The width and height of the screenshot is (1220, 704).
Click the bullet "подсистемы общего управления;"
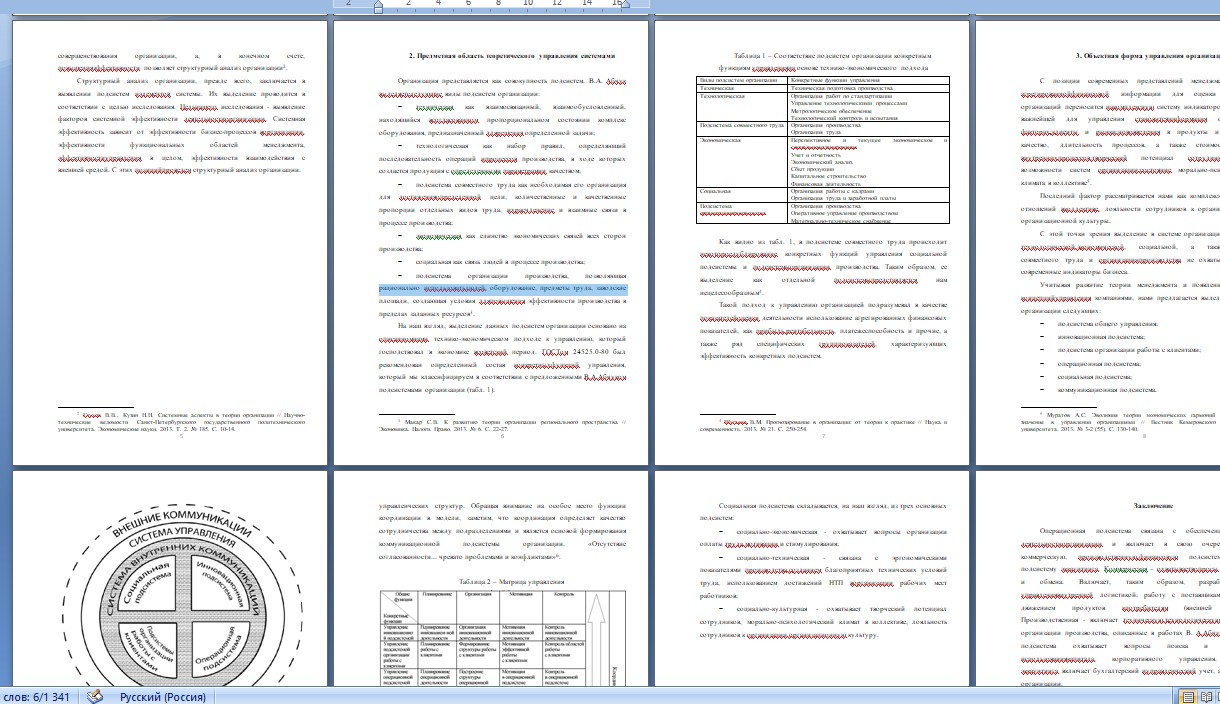tap(1106, 325)
